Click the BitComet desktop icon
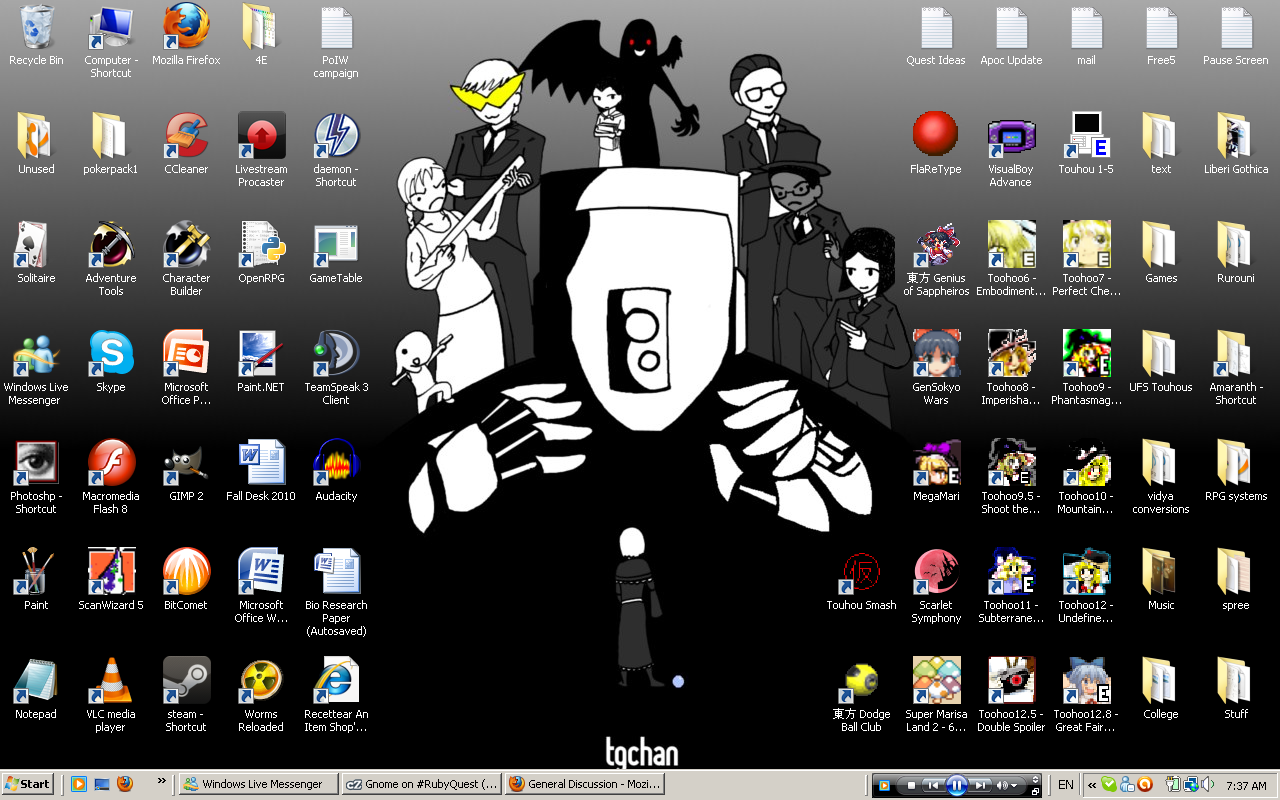The width and height of the screenshot is (1280, 800). (x=186, y=574)
